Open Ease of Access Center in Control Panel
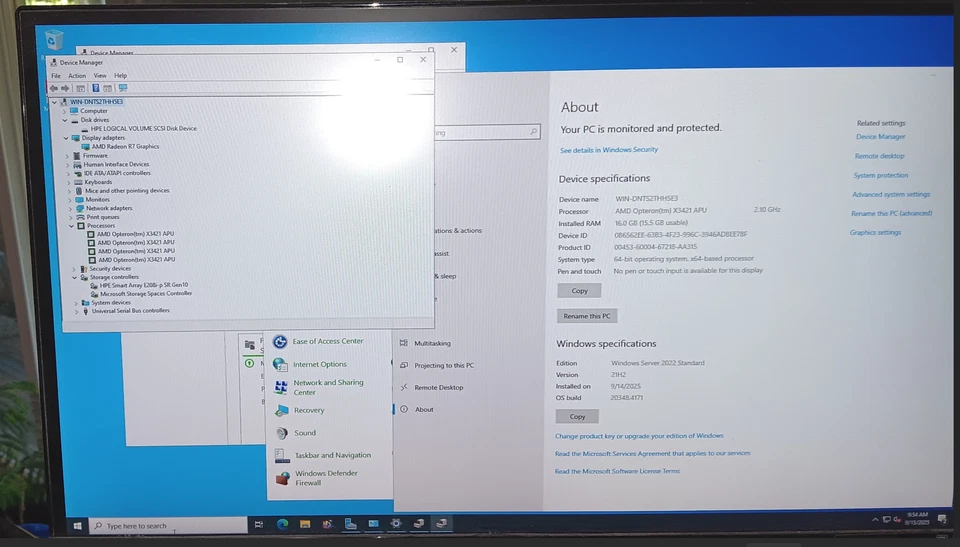 pyautogui.click(x=318, y=341)
